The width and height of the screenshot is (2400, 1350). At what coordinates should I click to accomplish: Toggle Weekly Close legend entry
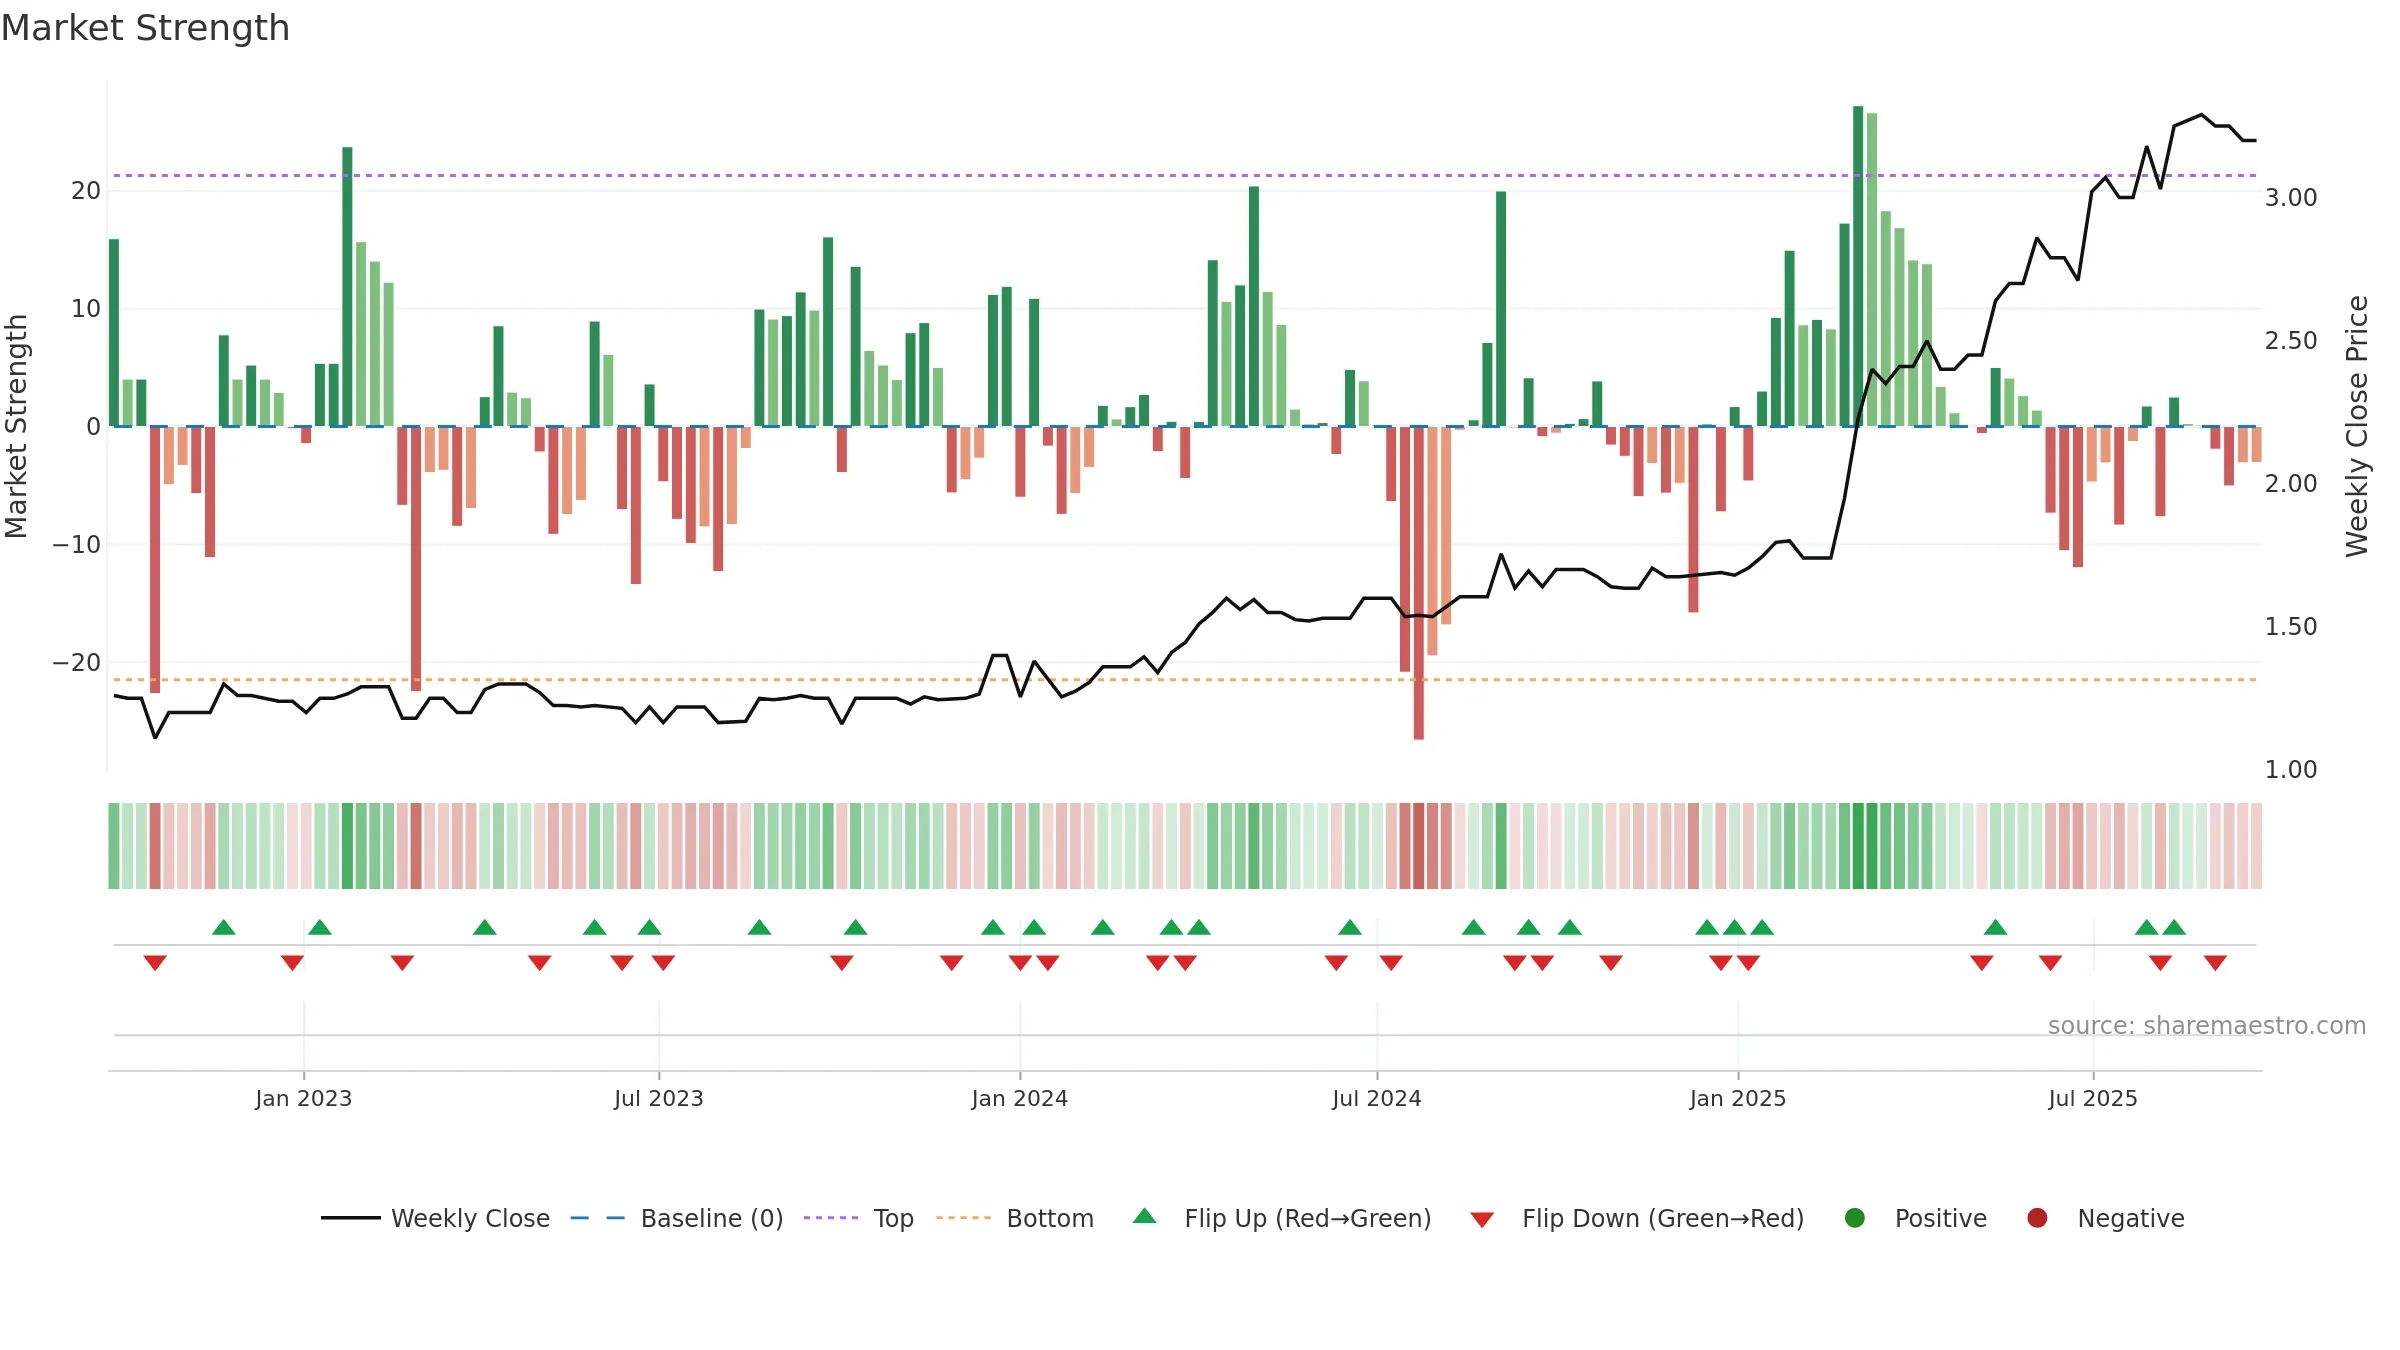[x=435, y=1218]
